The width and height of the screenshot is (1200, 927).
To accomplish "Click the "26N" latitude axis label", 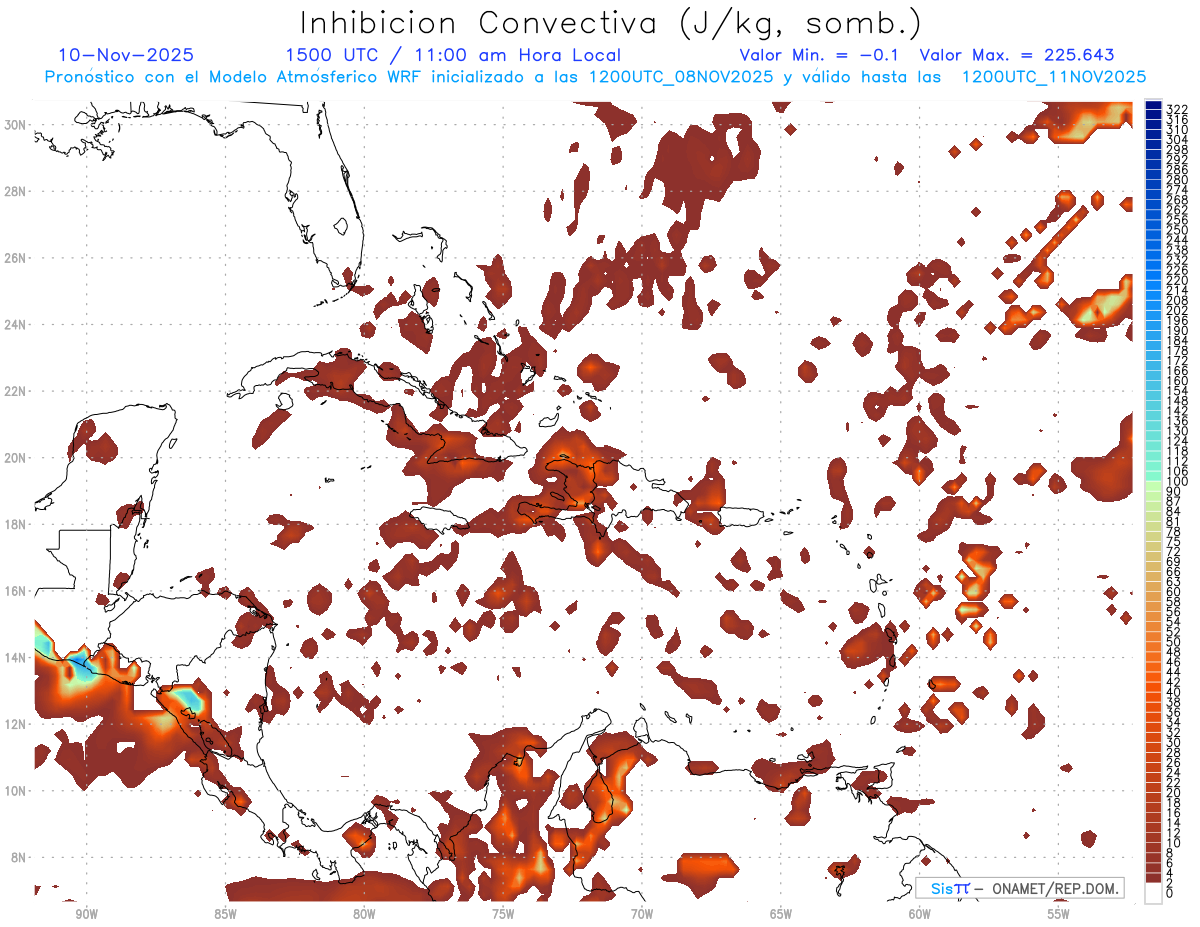I will pyautogui.click(x=15, y=258).
